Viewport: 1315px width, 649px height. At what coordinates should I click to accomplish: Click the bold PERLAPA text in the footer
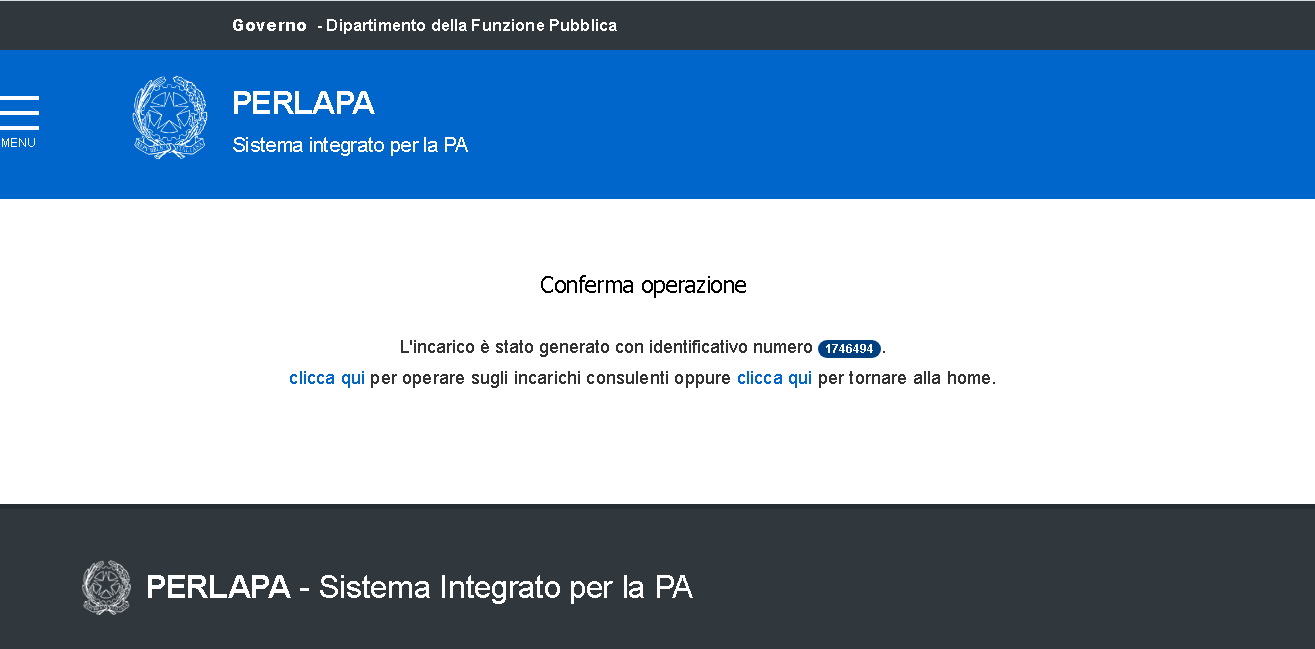(x=218, y=587)
